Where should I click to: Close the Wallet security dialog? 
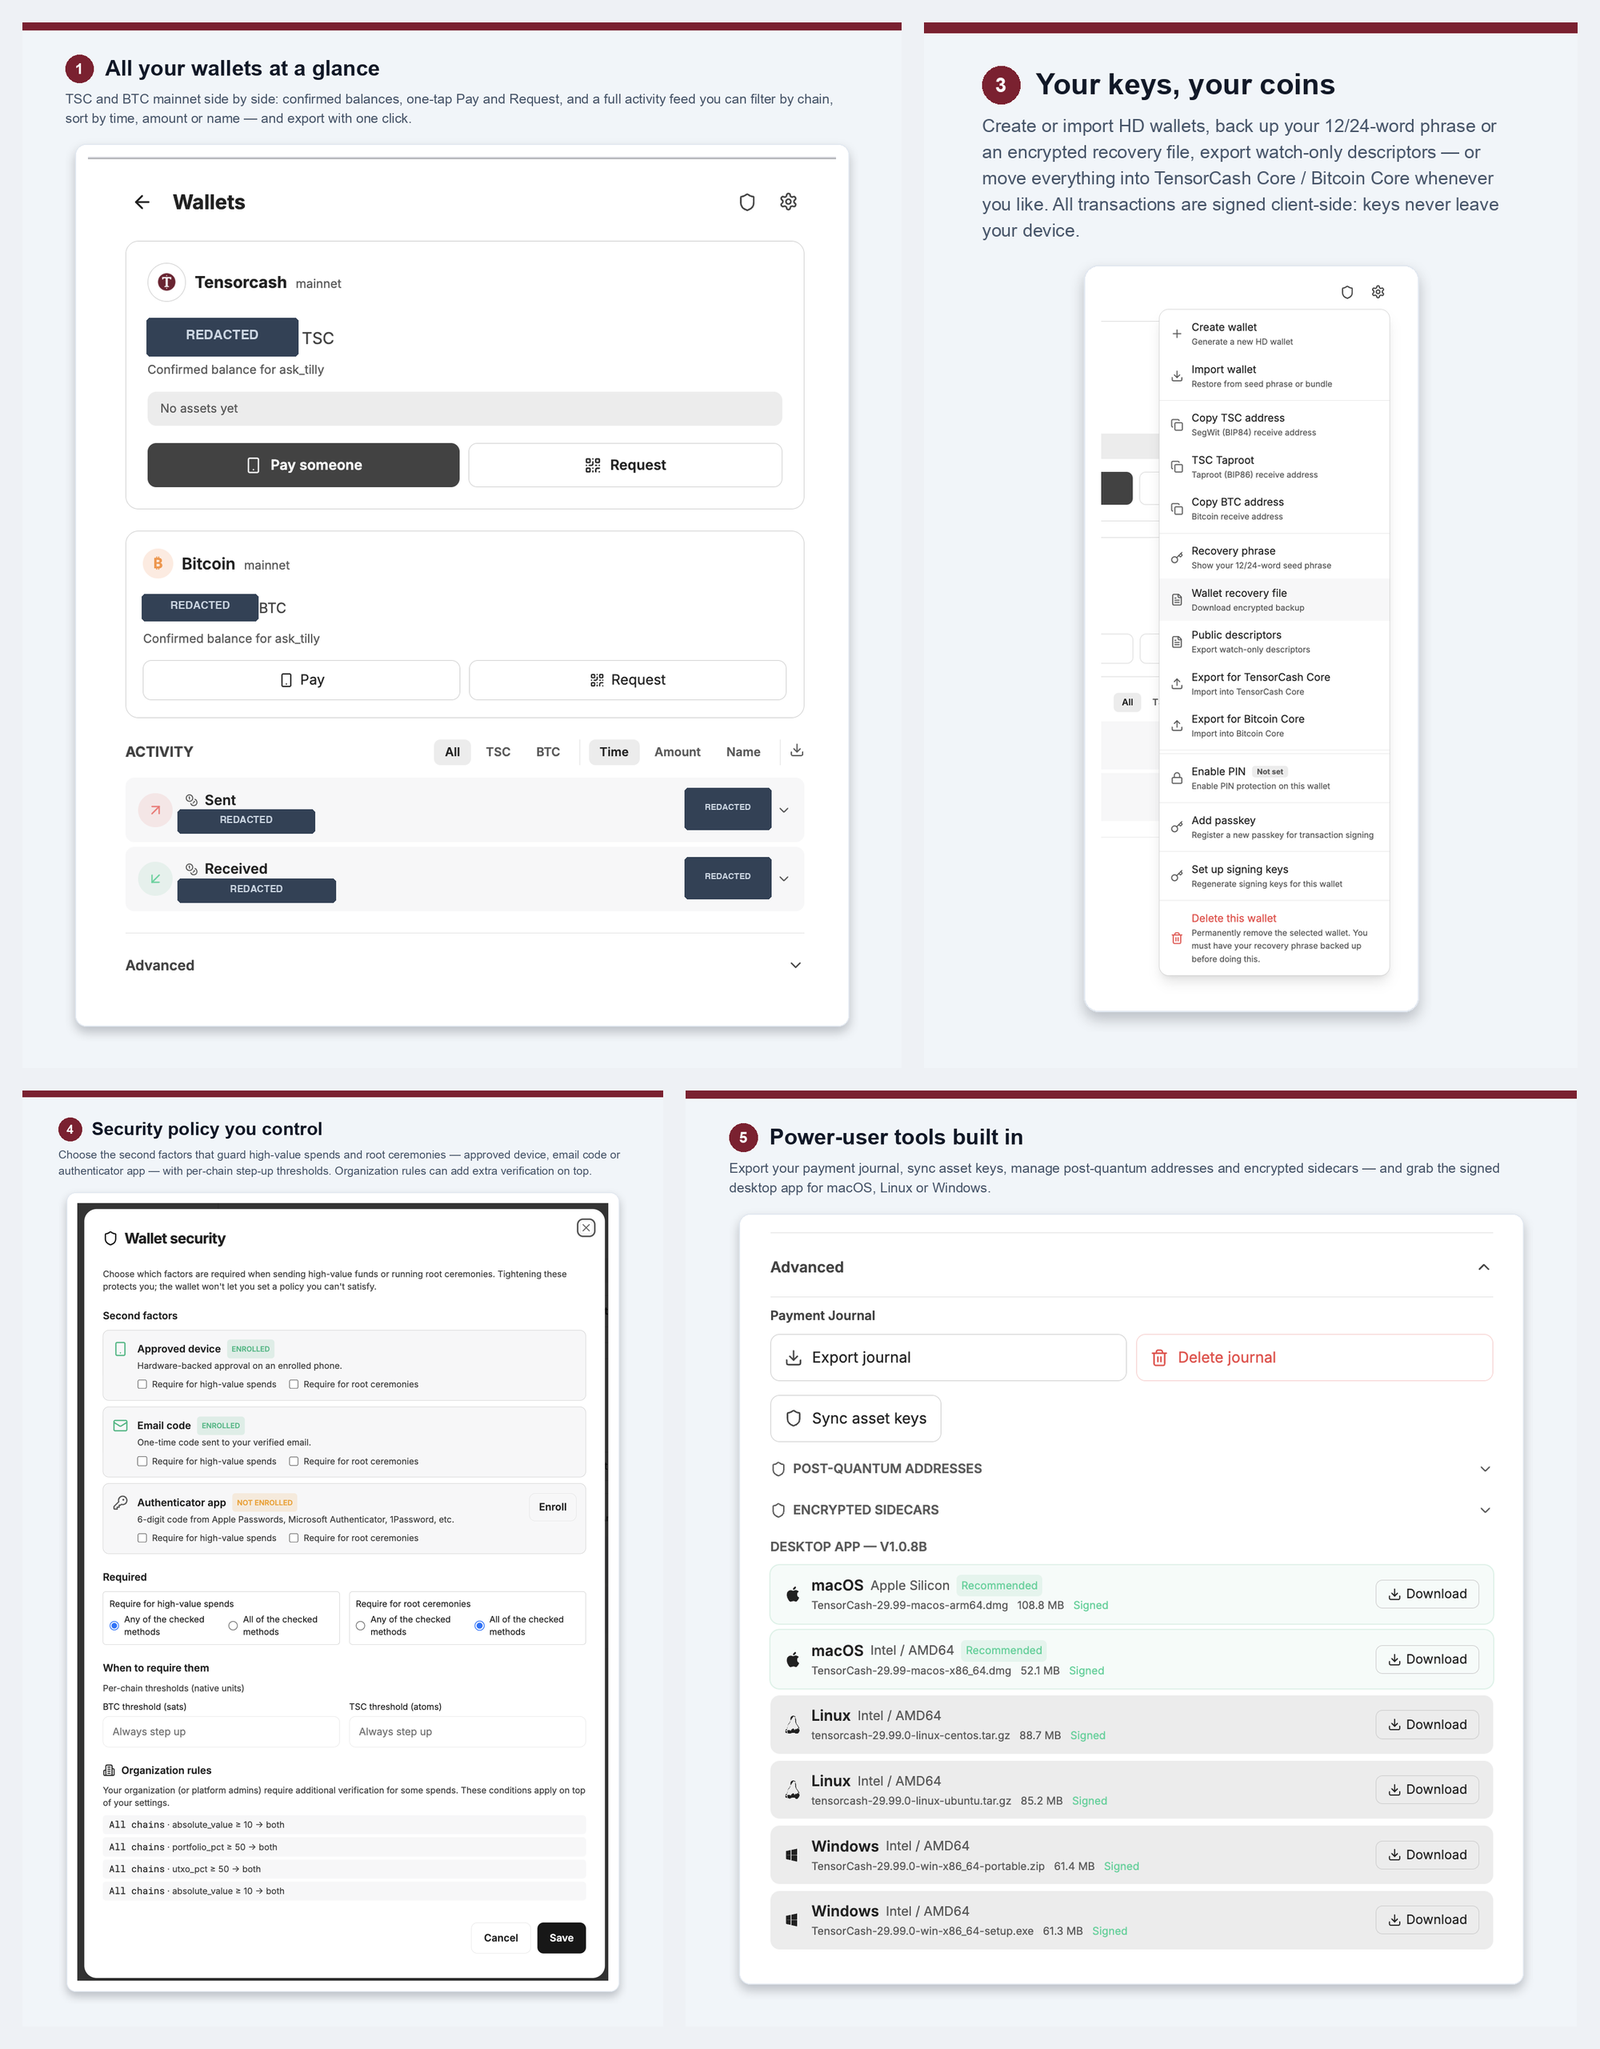click(x=586, y=1228)
